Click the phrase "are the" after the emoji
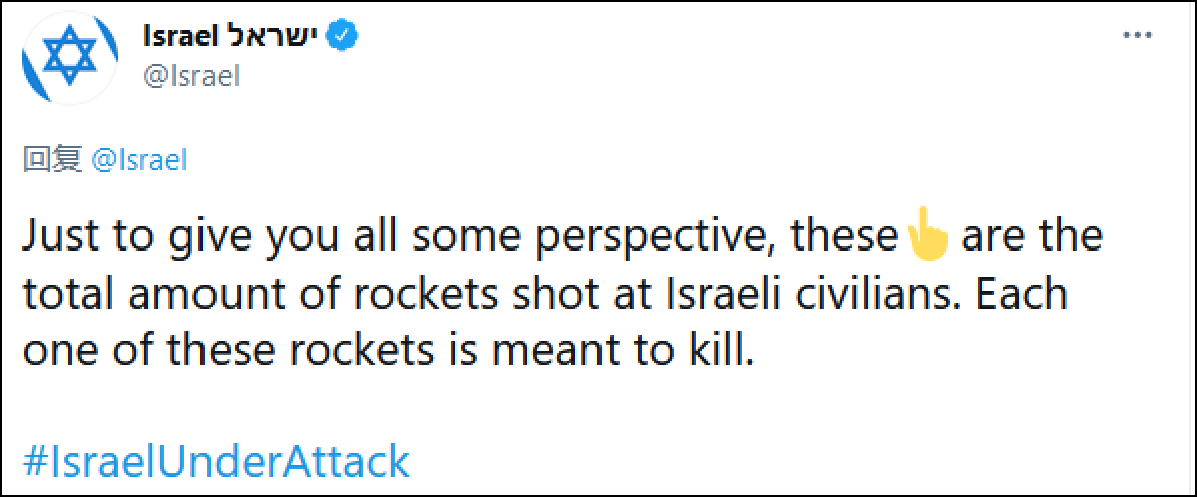Image resolution: width=1197 pixels, height=497 pixels. pyautogui.click(x=1032, y=237)
